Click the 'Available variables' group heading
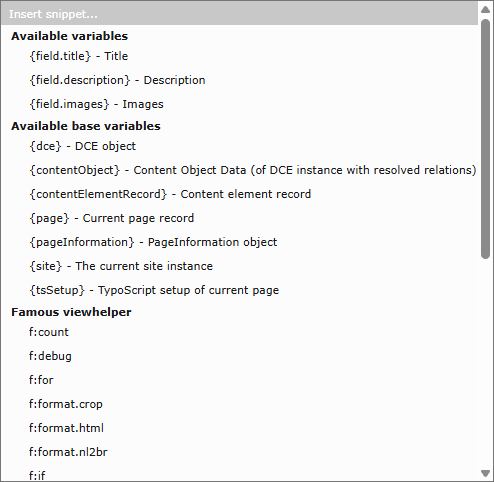 click(69, 36)
